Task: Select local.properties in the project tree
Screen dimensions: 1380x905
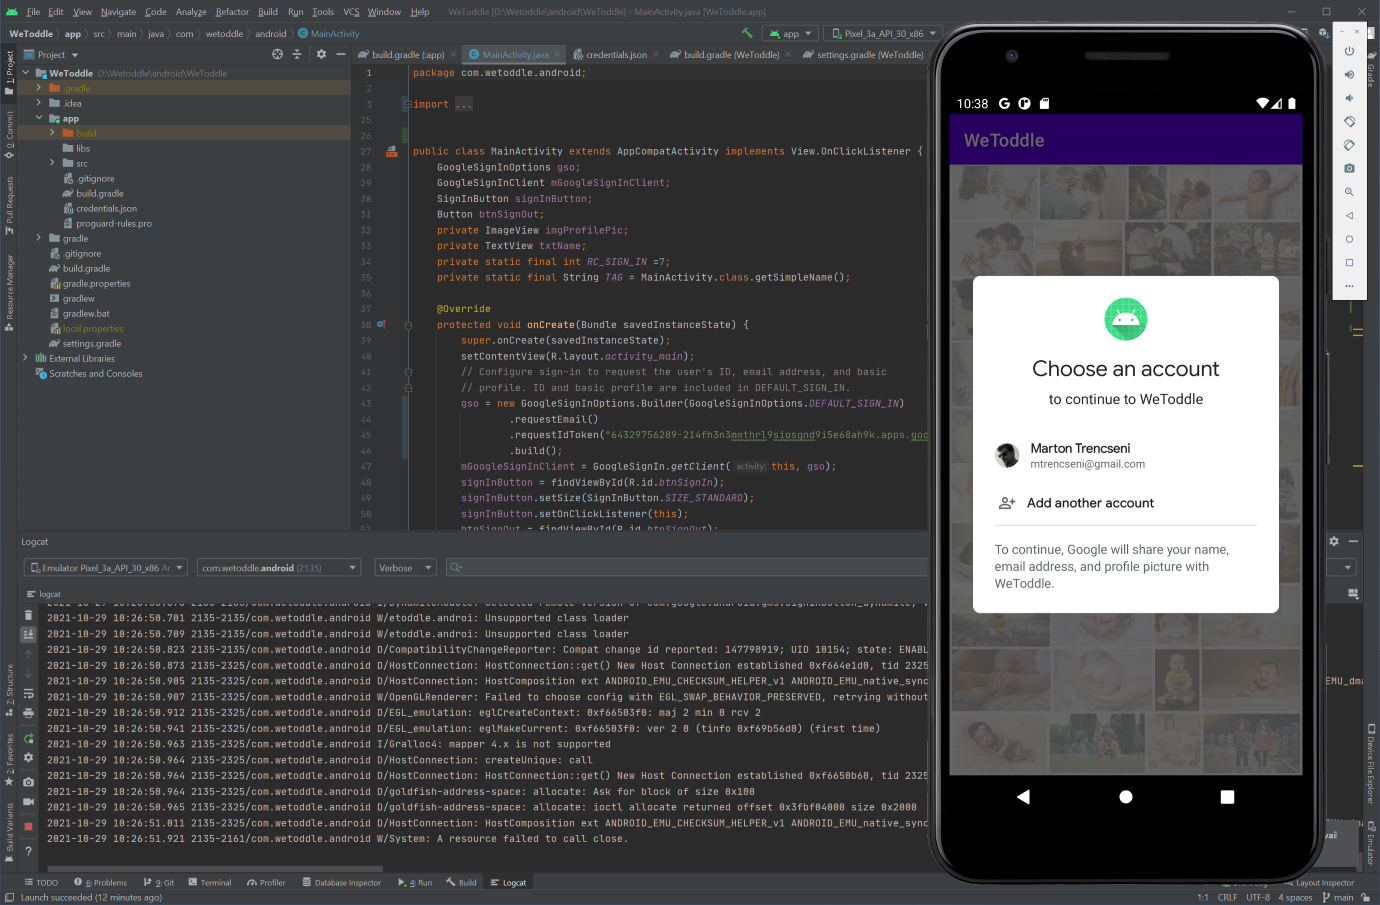Action: pyautogui.click(x=92, y=329)
